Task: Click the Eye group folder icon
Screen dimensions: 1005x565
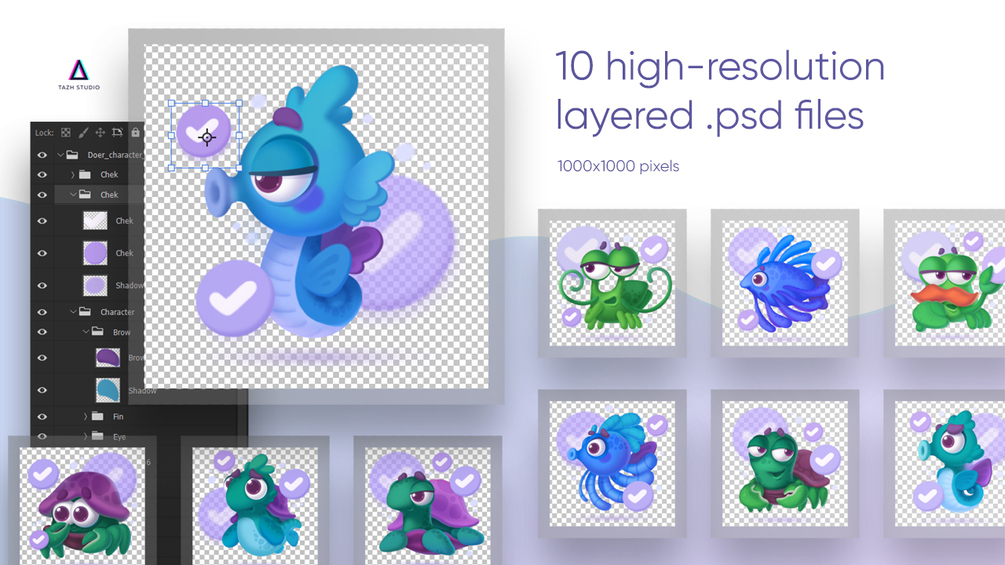Action: pyautogui.click(x=97, y=436)
